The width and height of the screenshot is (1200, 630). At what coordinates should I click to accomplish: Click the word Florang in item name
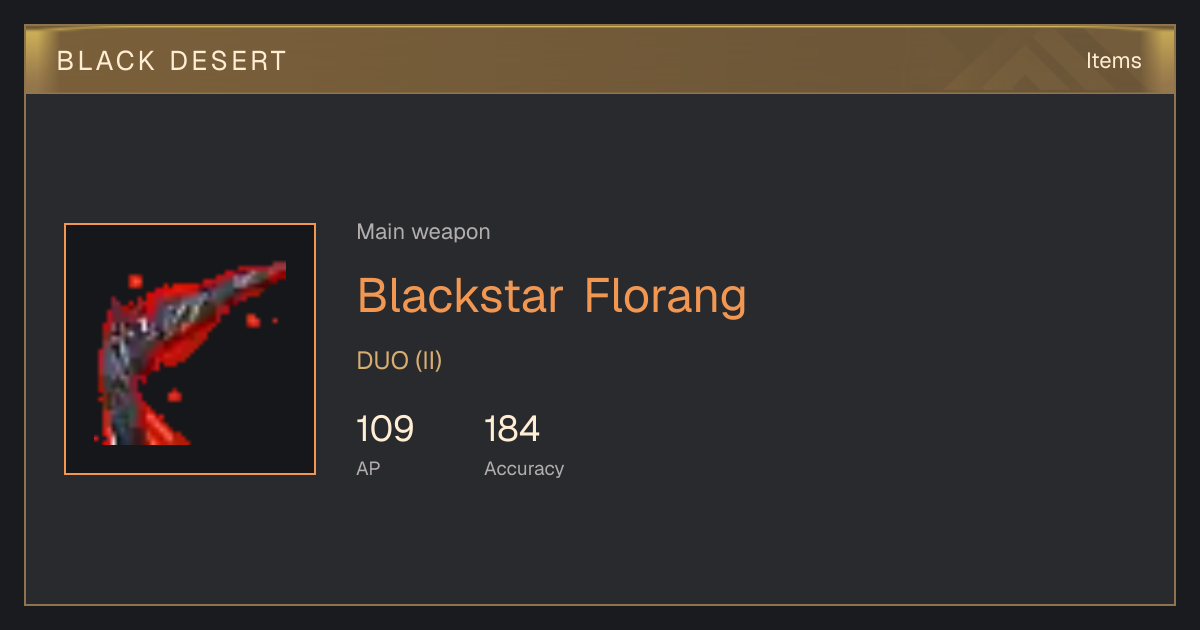click(x=665, y=296)
